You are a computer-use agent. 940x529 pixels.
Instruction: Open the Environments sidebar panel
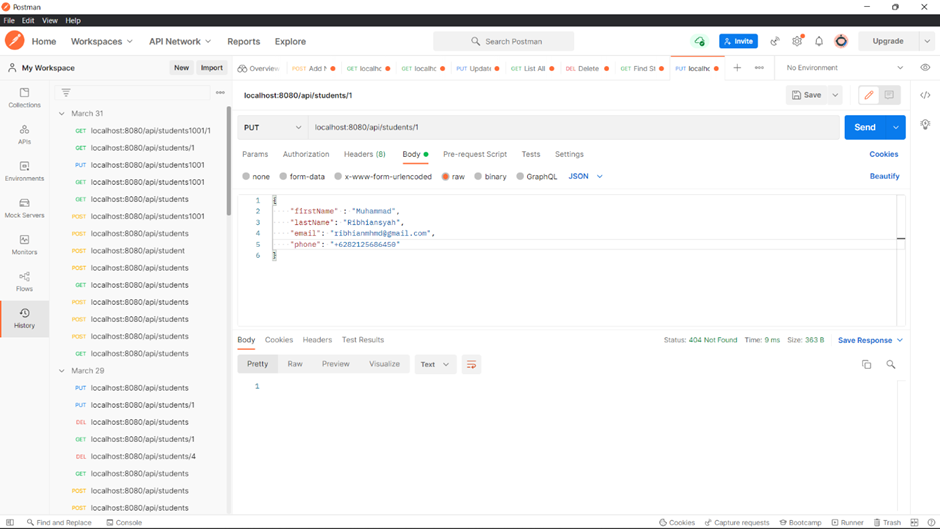[24, 171]
